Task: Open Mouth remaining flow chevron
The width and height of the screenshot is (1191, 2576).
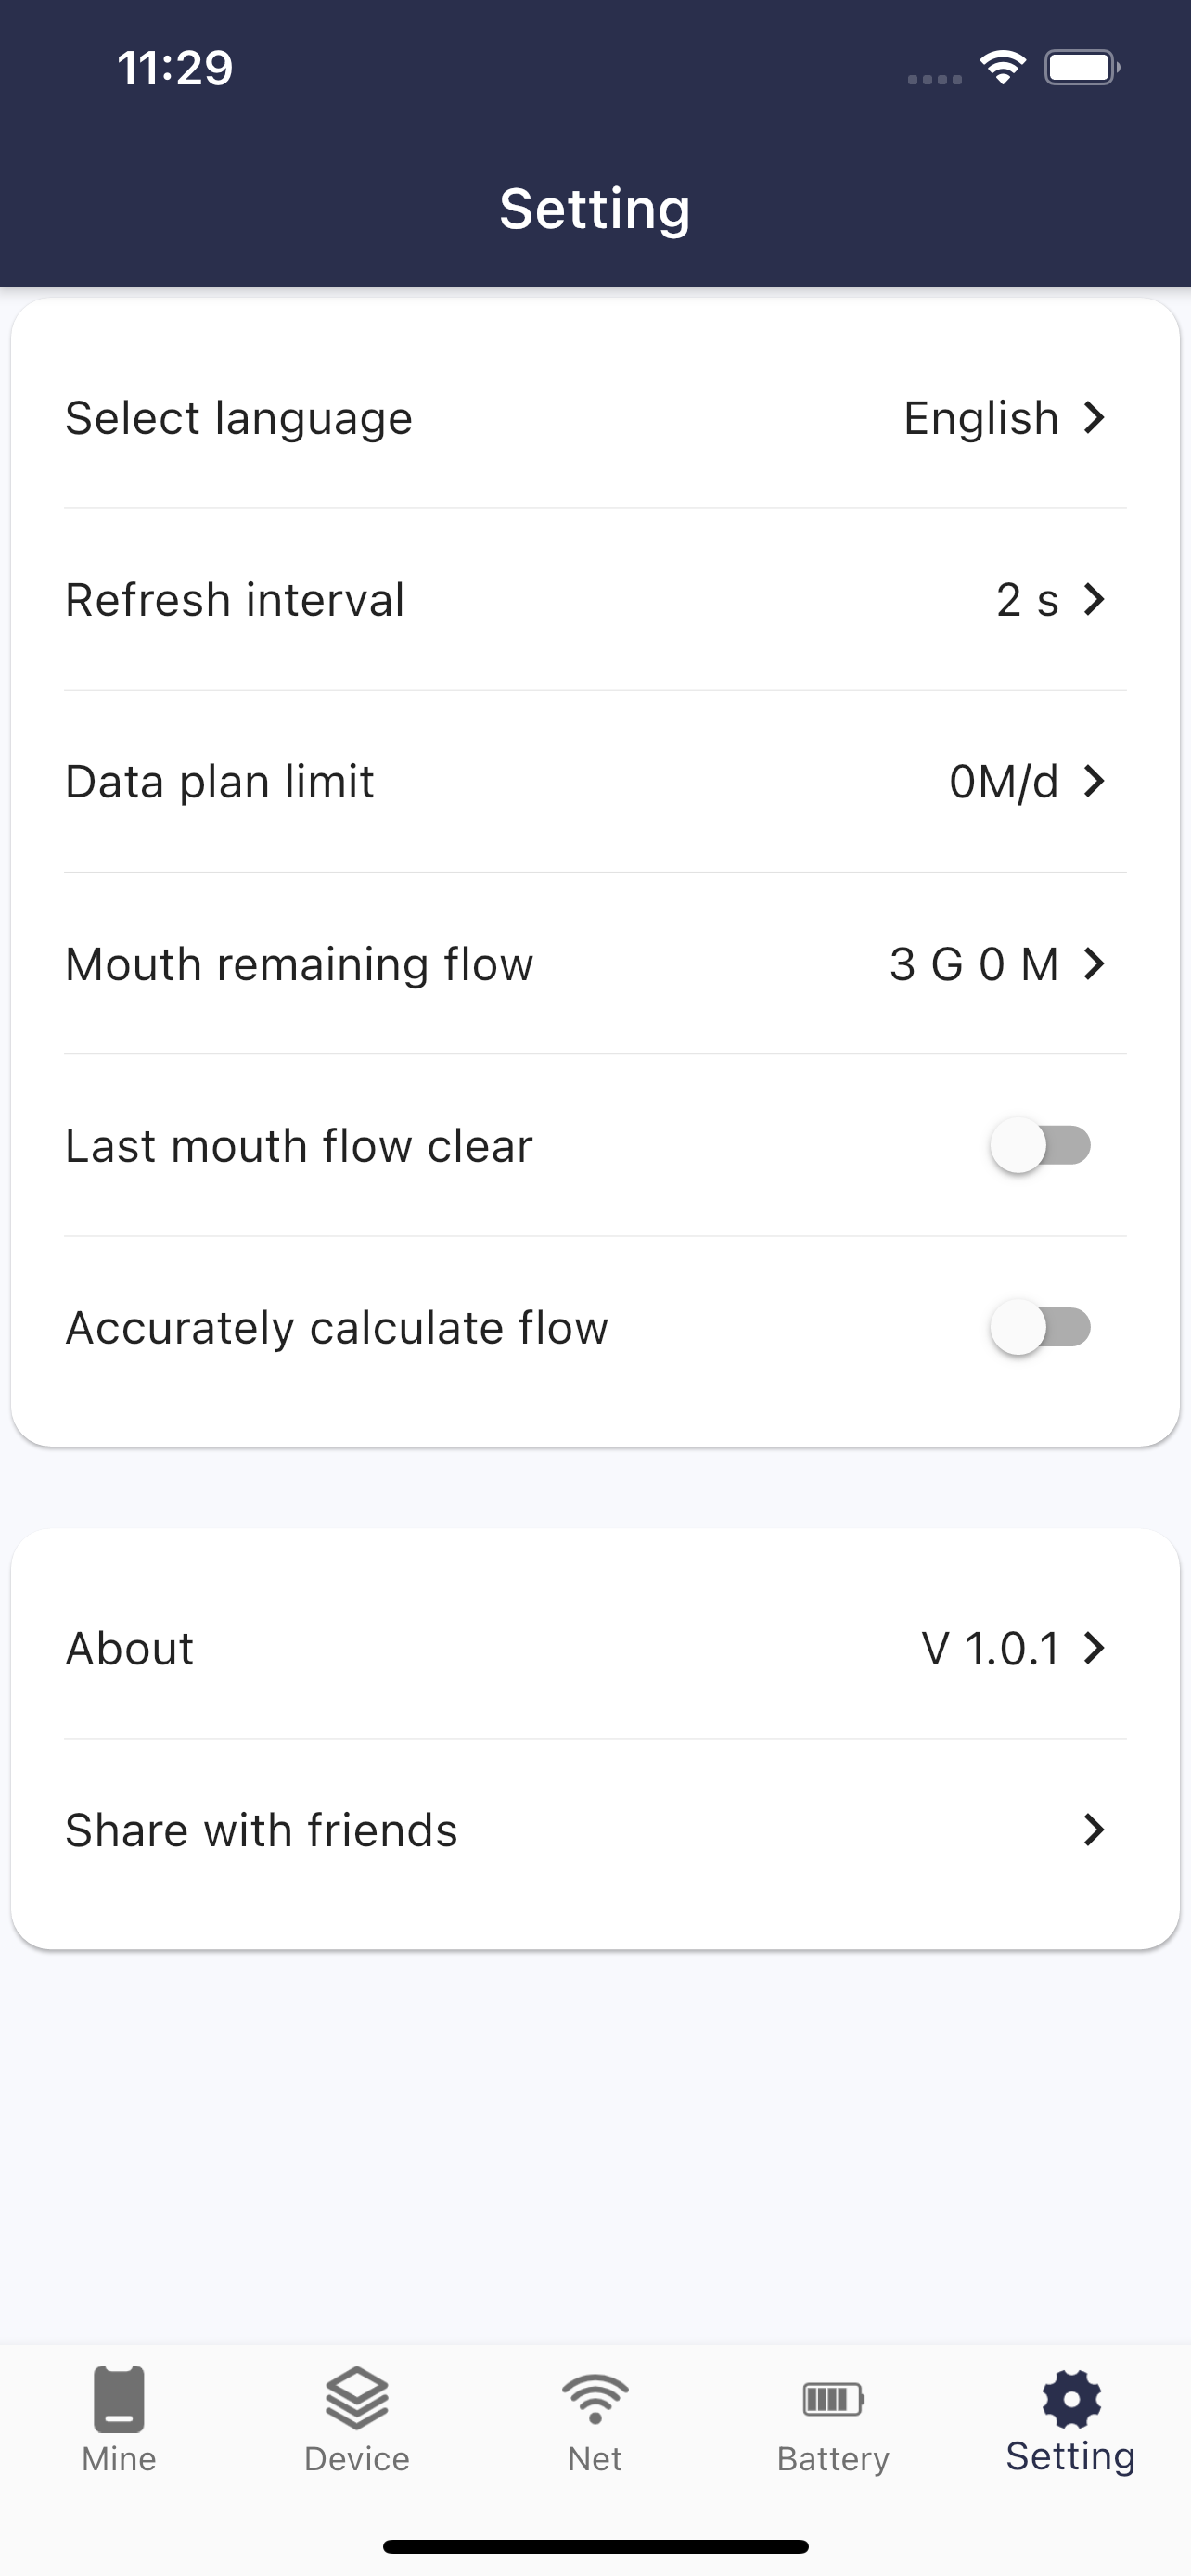Action: click(x=1095, y=963)
